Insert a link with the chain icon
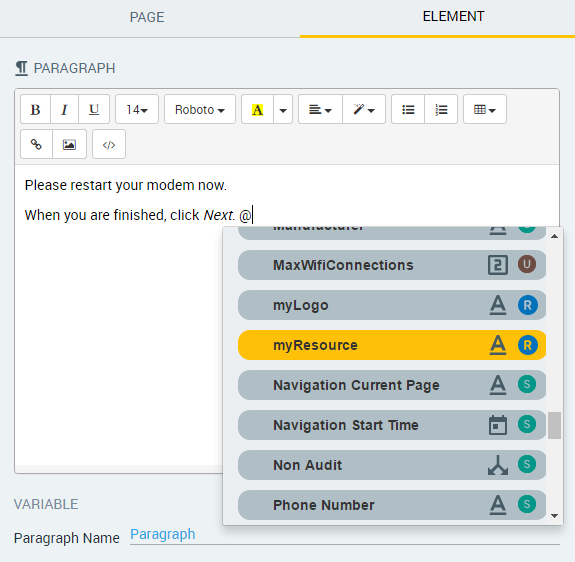Viewport: 575px width, 562px height. [36, 144]
